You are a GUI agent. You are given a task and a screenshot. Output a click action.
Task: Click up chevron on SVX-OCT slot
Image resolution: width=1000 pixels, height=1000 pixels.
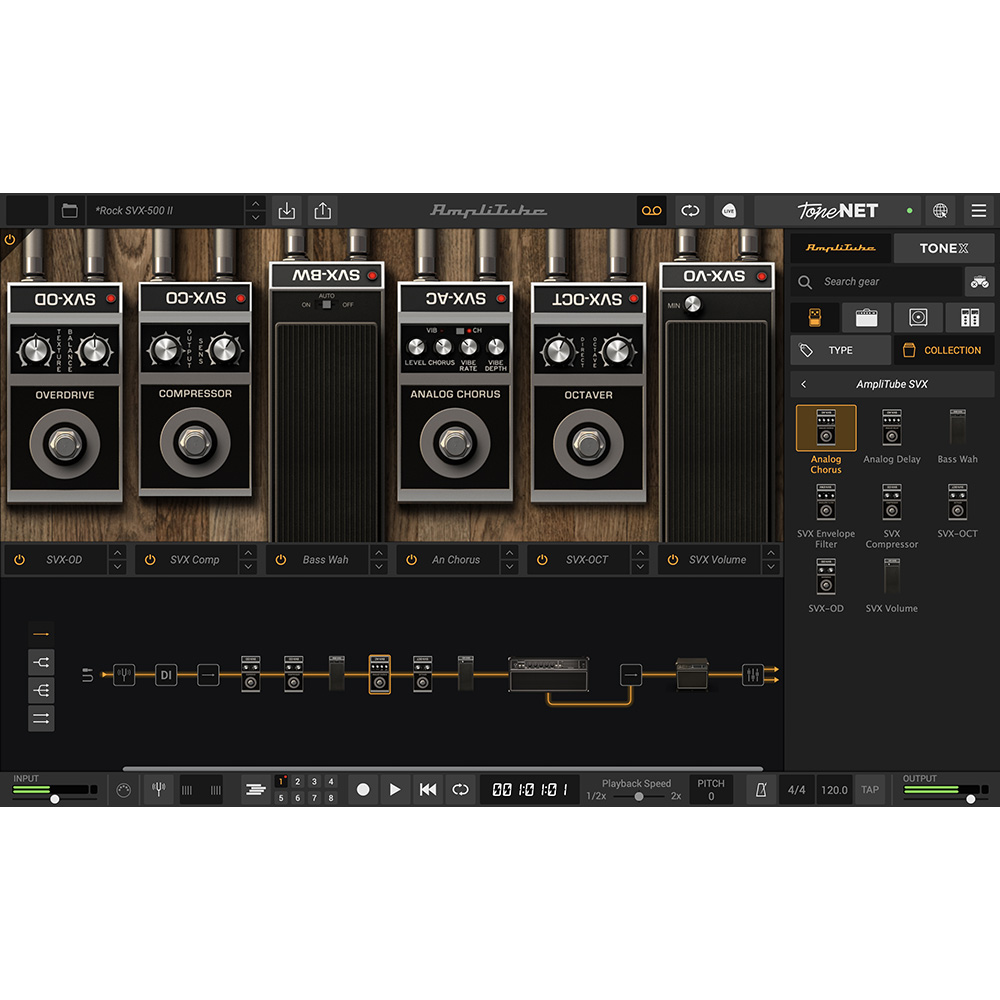click(x=640, y=552)
